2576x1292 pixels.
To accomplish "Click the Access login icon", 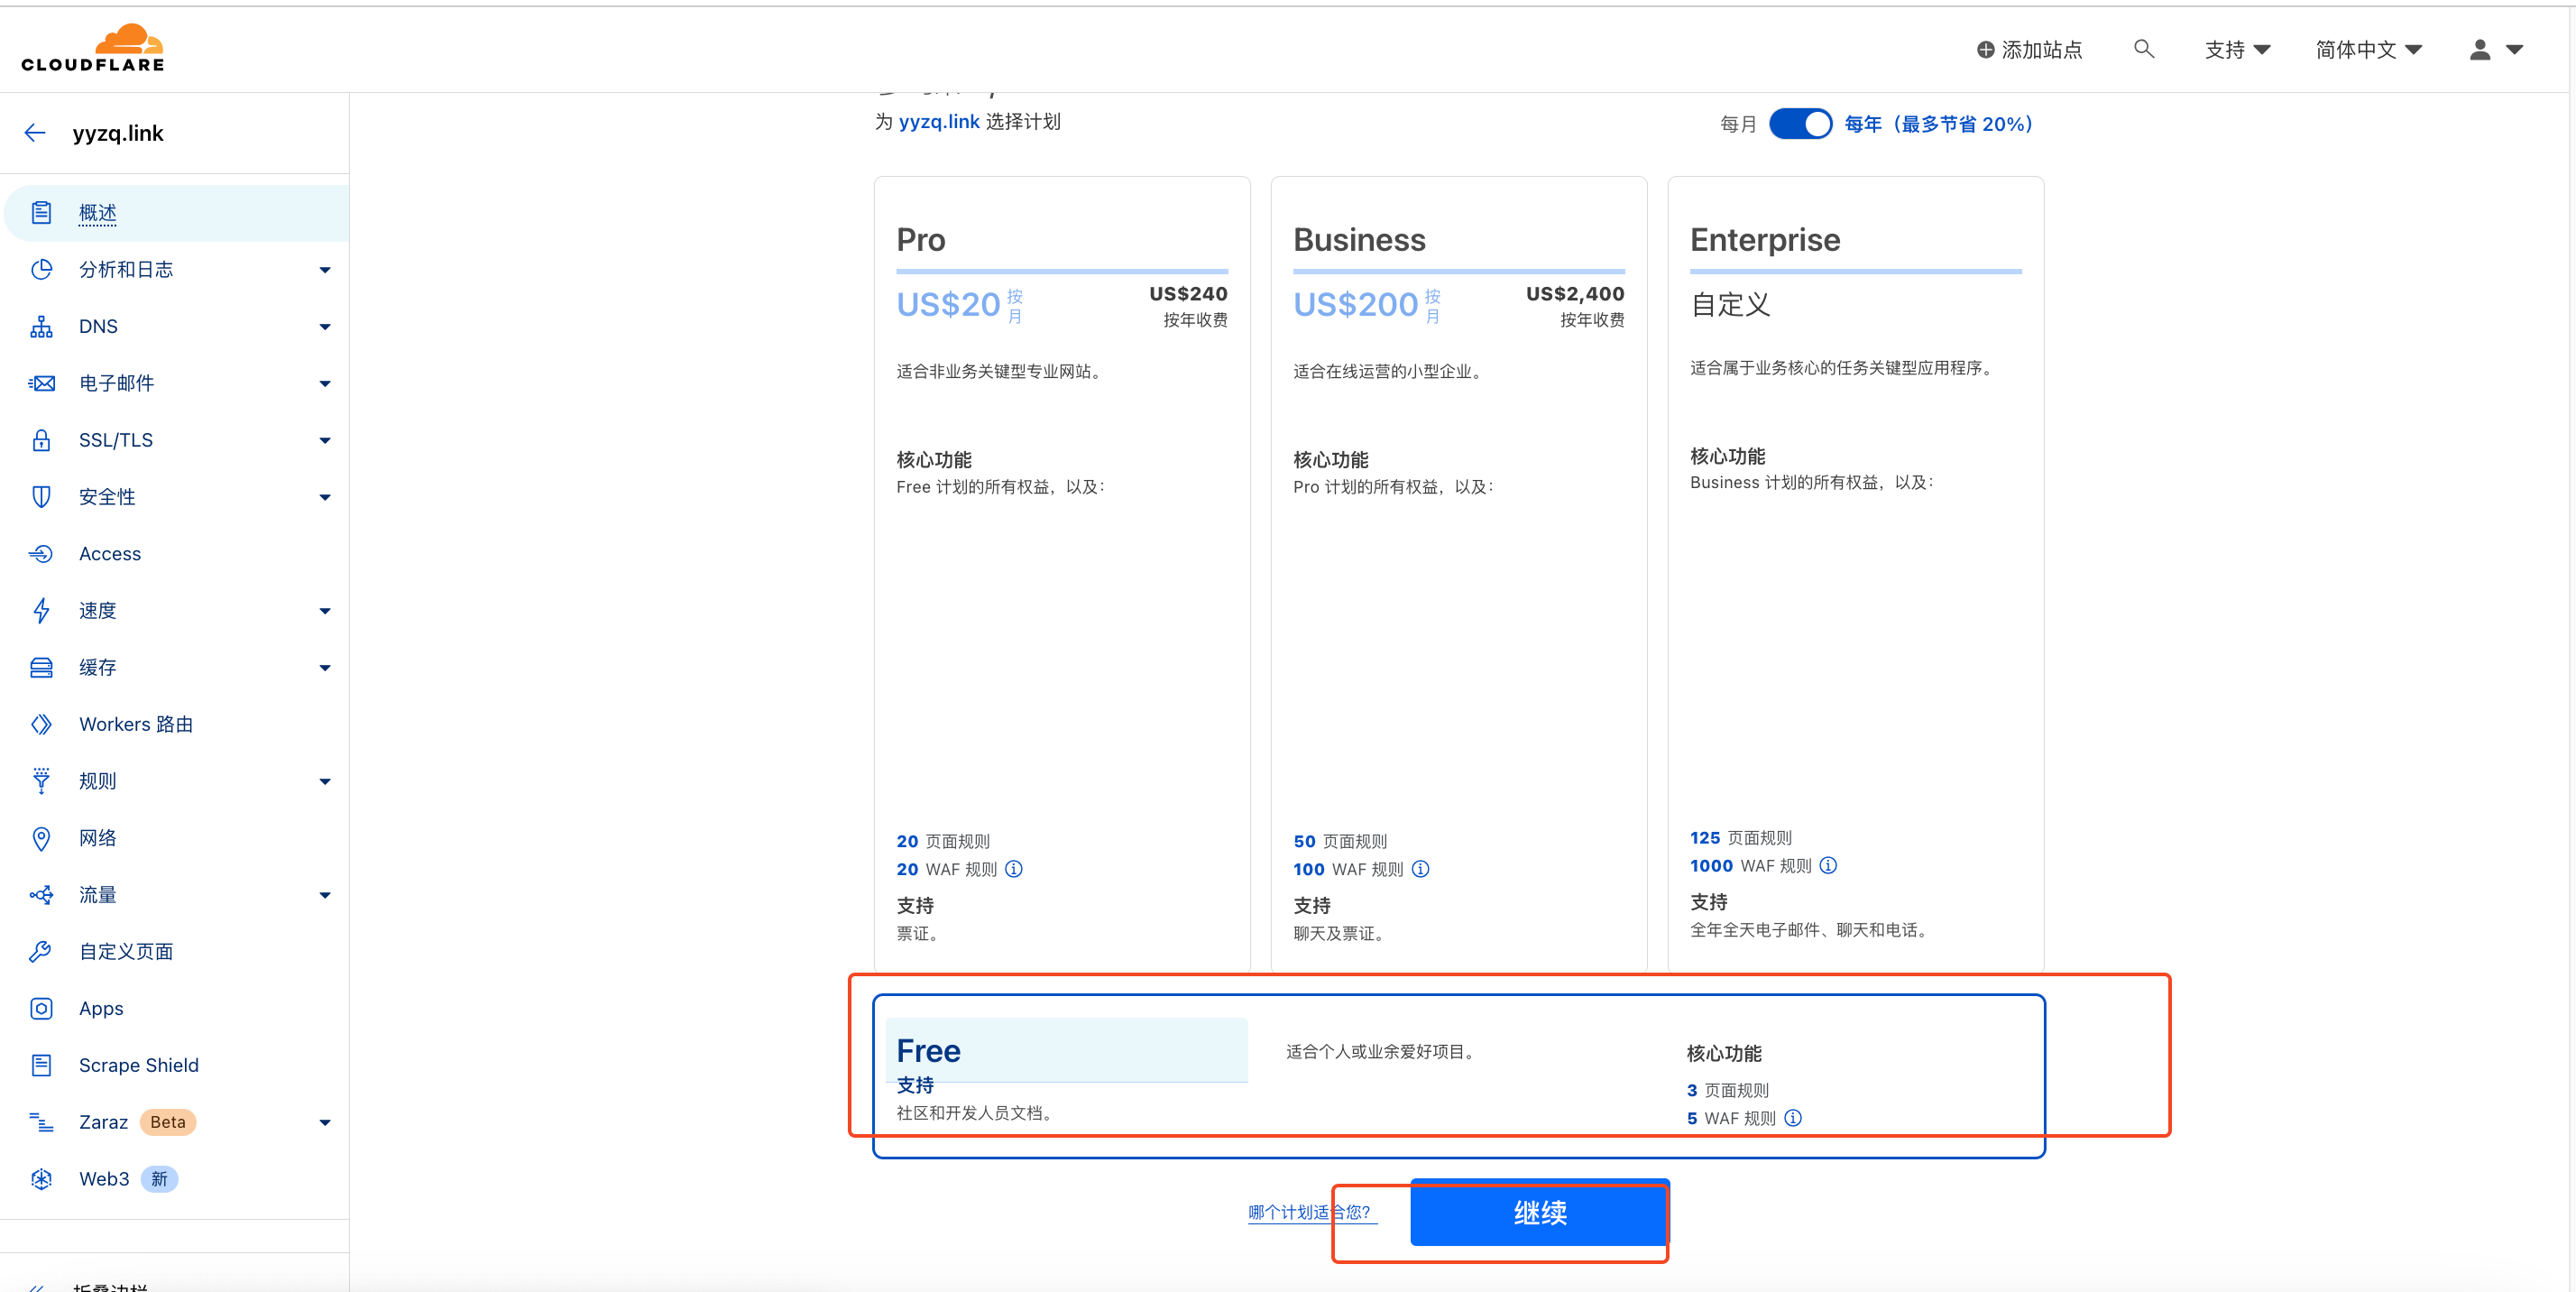I will coord(41,554).
